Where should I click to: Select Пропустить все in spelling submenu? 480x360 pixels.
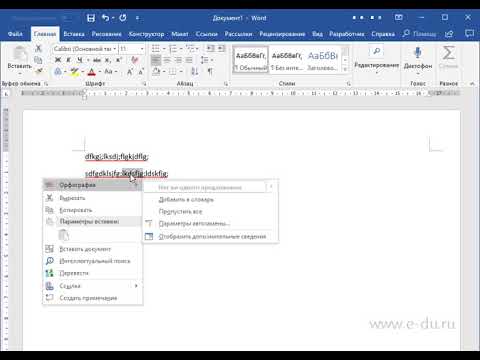point(211,211)
